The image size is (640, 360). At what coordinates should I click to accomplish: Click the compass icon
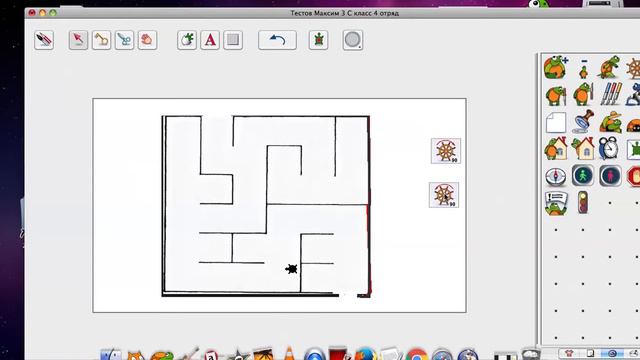pyautogui.click(x=556, y=177)
